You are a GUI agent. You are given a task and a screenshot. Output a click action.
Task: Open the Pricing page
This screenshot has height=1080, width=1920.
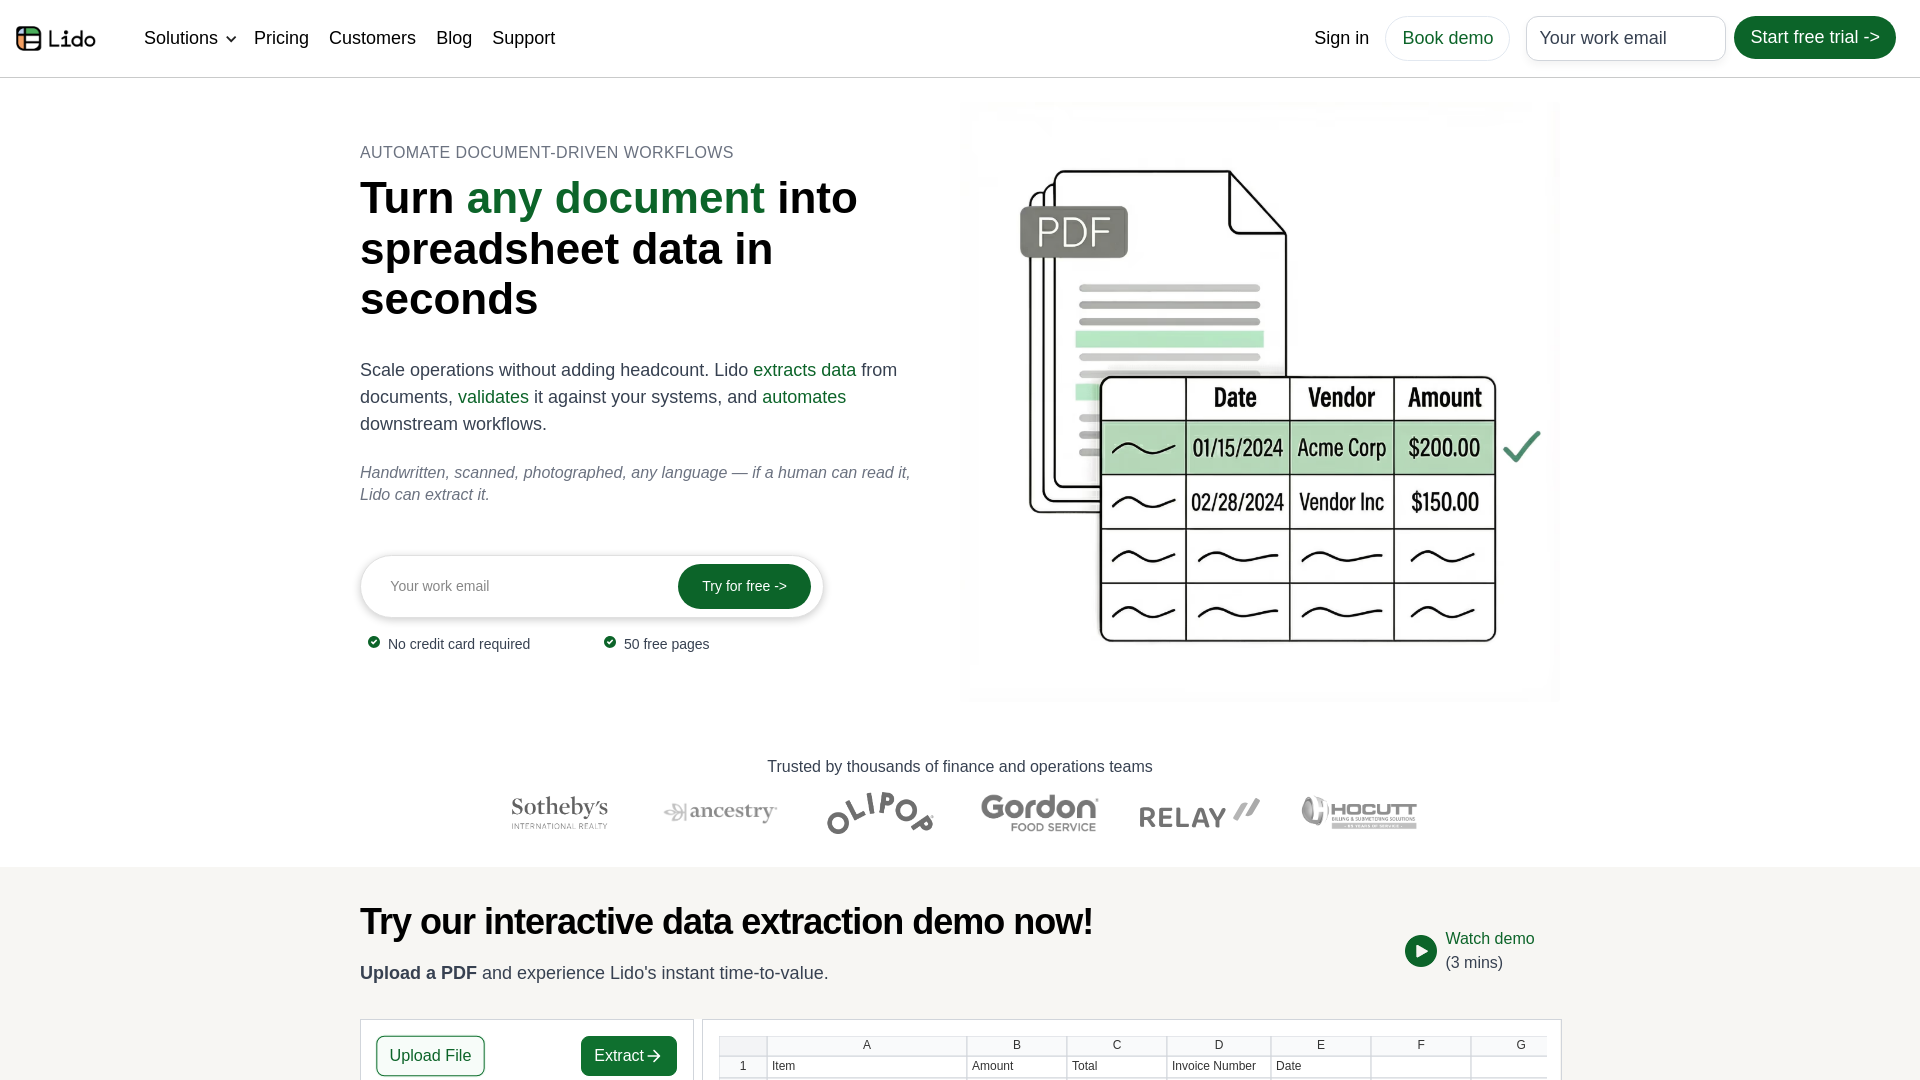coord(281,38)
